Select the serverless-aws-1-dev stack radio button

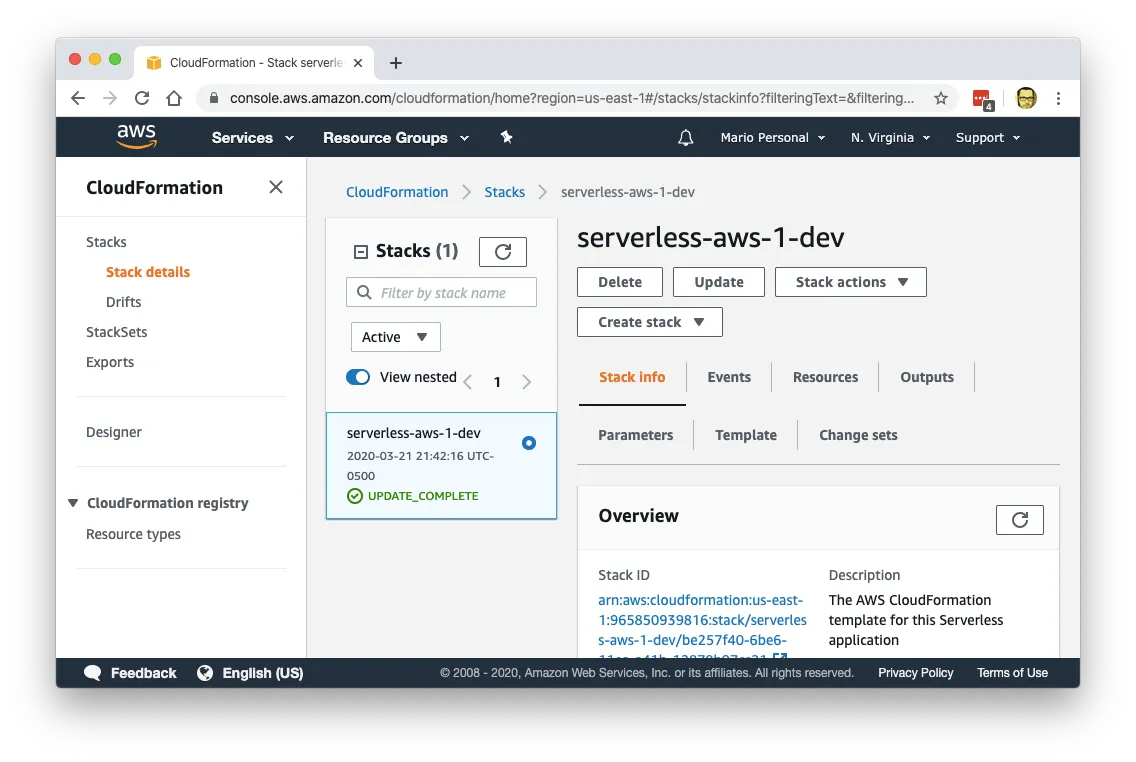click(x=529, y=443)
